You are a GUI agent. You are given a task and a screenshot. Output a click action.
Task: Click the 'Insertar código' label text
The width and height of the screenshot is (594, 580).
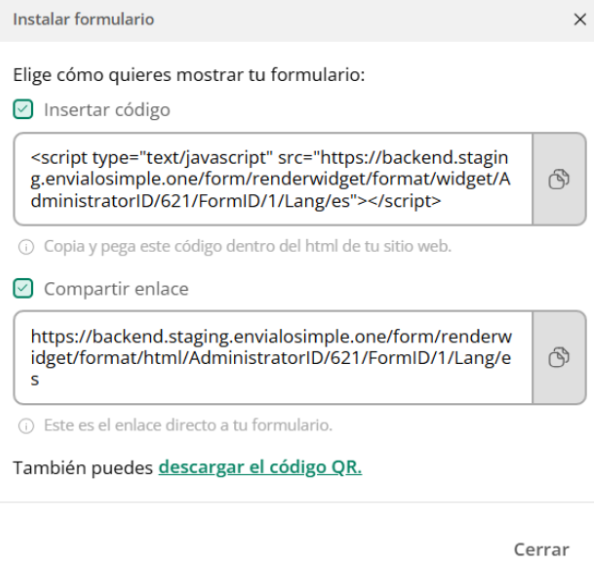click(x=107, y=110)
